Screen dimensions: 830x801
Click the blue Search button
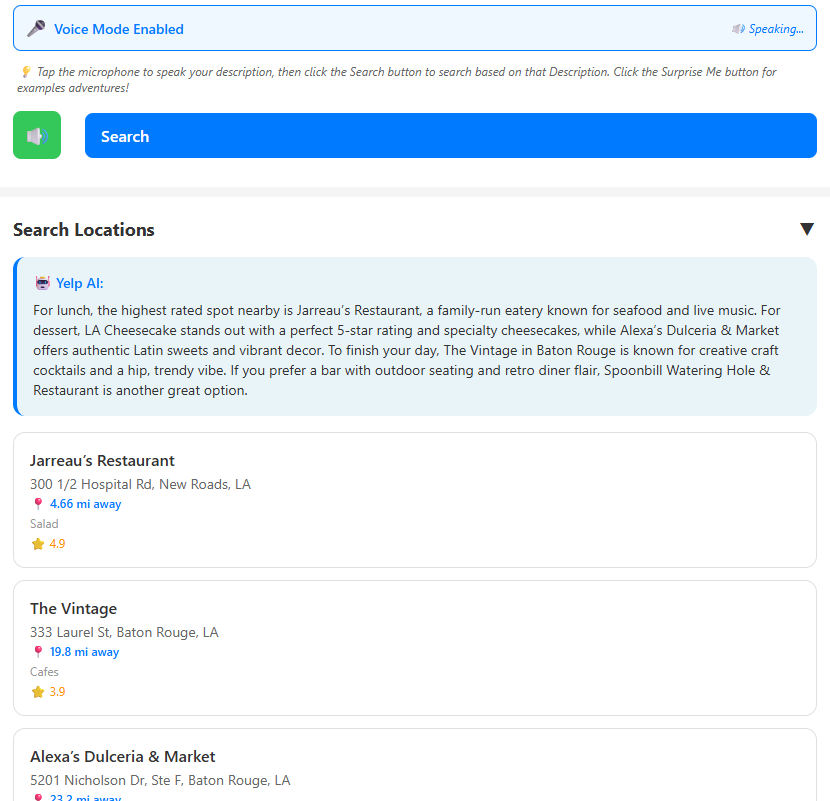[x=450, y=136]
